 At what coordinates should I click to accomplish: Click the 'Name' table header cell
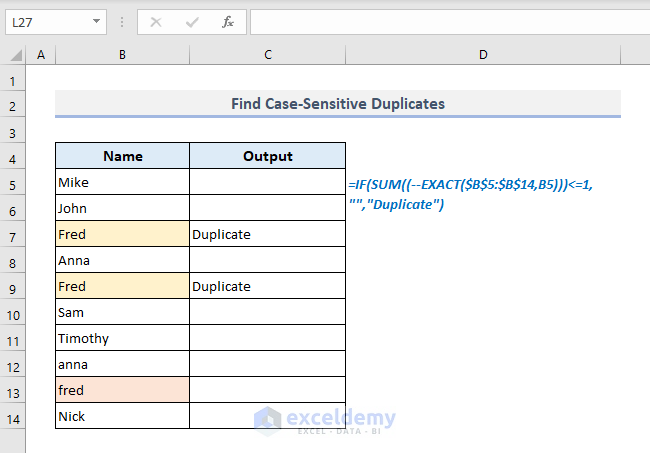click(122, 156)
